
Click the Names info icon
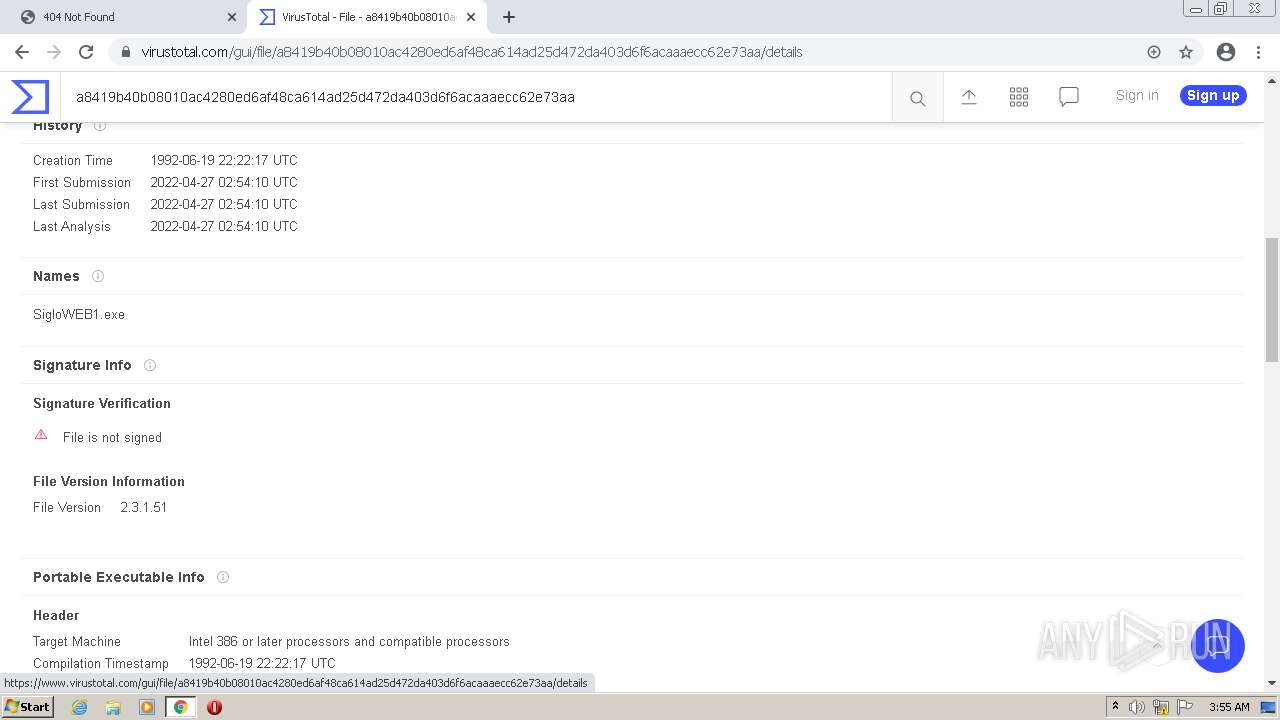(x=98, y=276)
